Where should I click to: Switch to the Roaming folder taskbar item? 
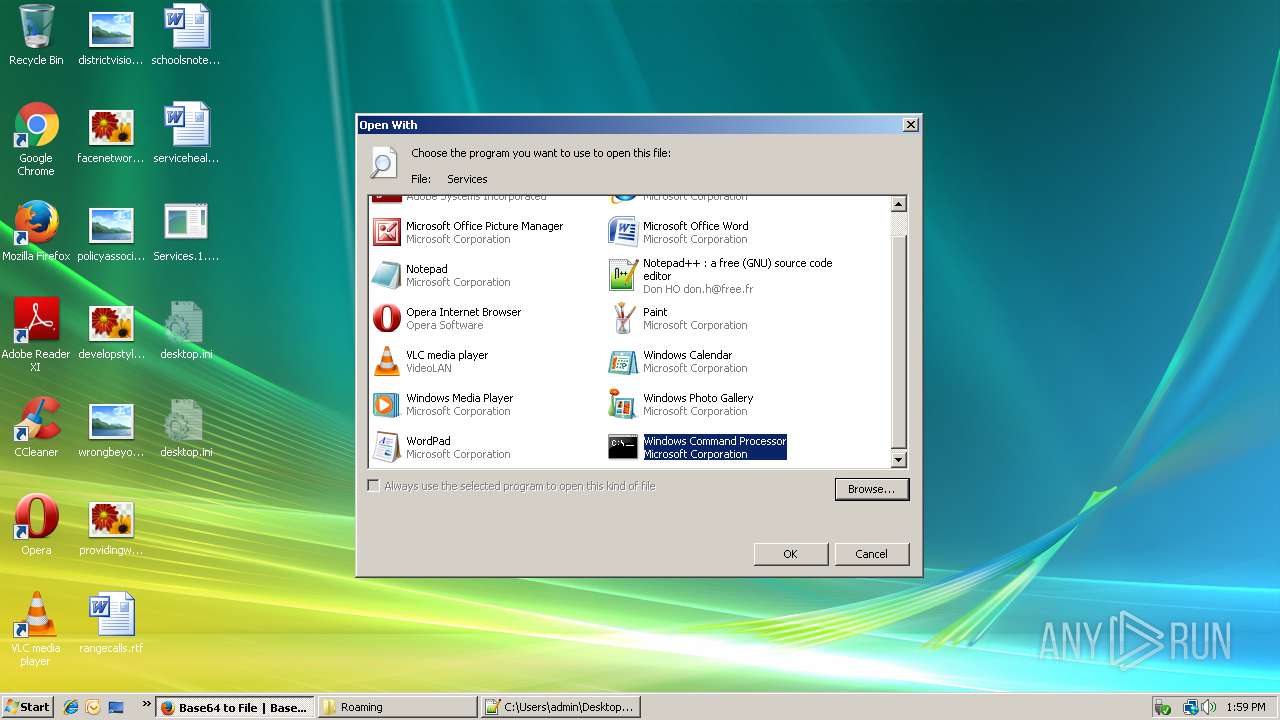pyautogui.click(x=397, y=707)
